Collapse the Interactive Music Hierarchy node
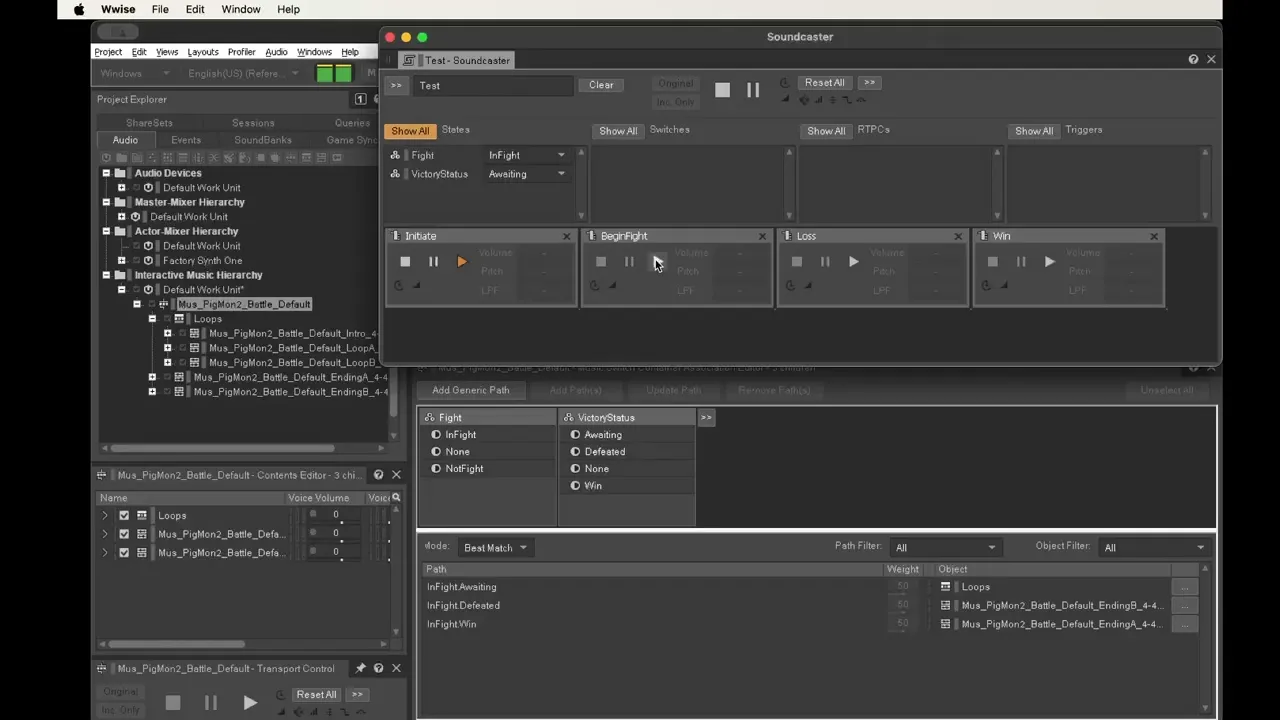The height and width of the screenshot is (720, 1280). (106, 275)
